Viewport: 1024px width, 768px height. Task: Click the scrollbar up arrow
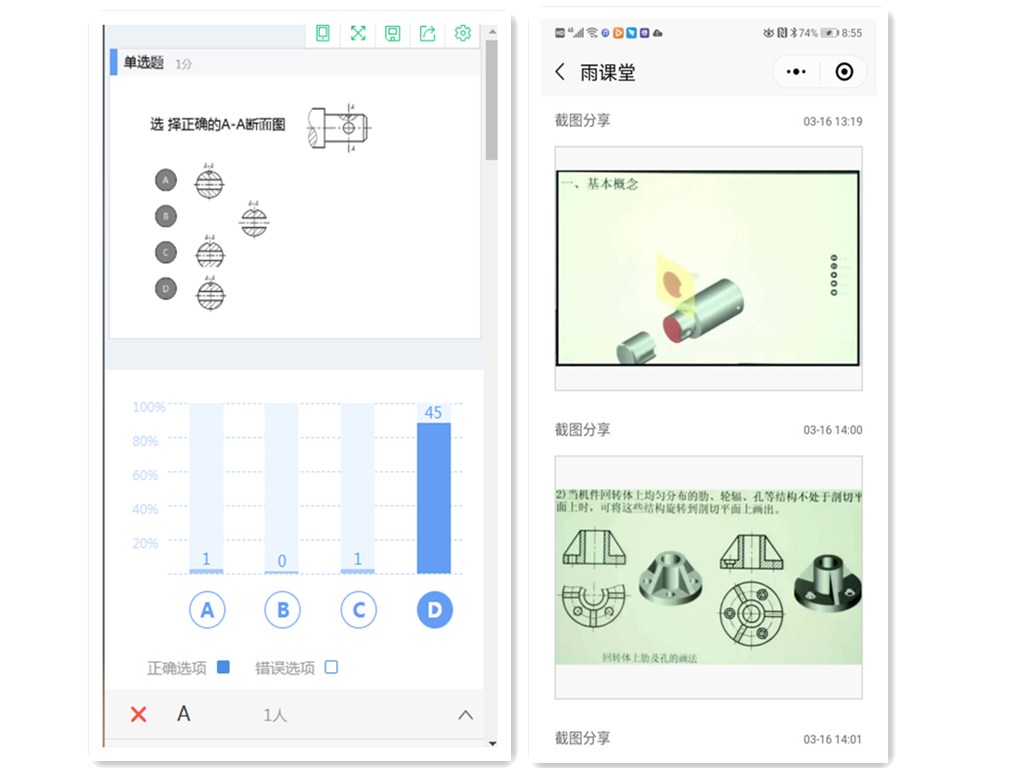pos(491,32)
